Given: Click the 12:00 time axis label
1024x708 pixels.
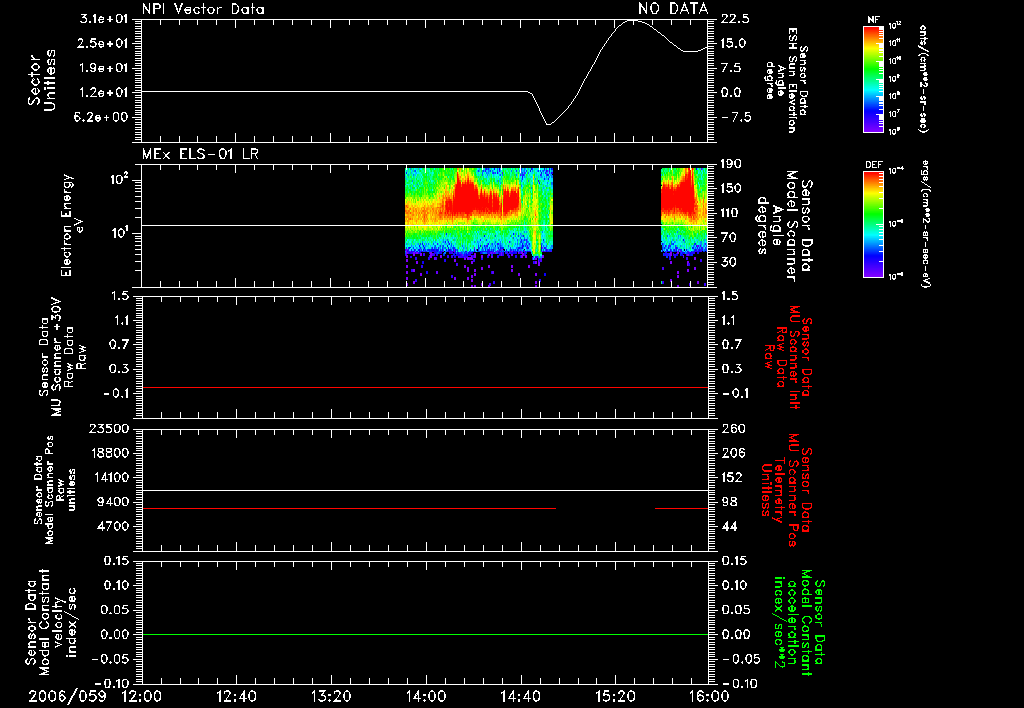Looking at the screenshot, I should click(142, 696).
